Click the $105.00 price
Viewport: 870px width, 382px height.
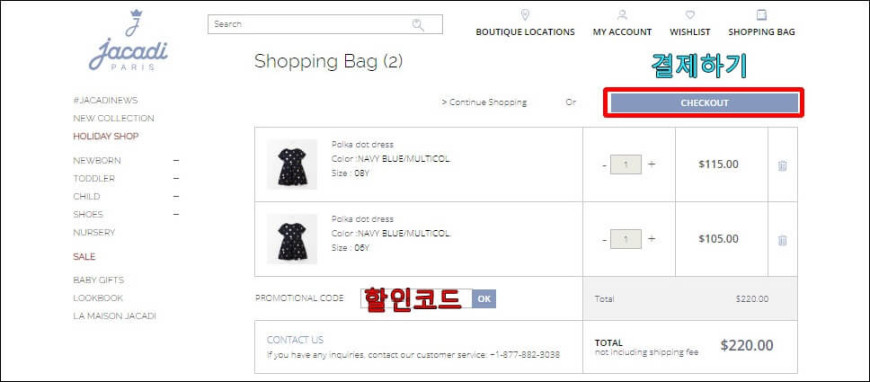click(719, 239)
